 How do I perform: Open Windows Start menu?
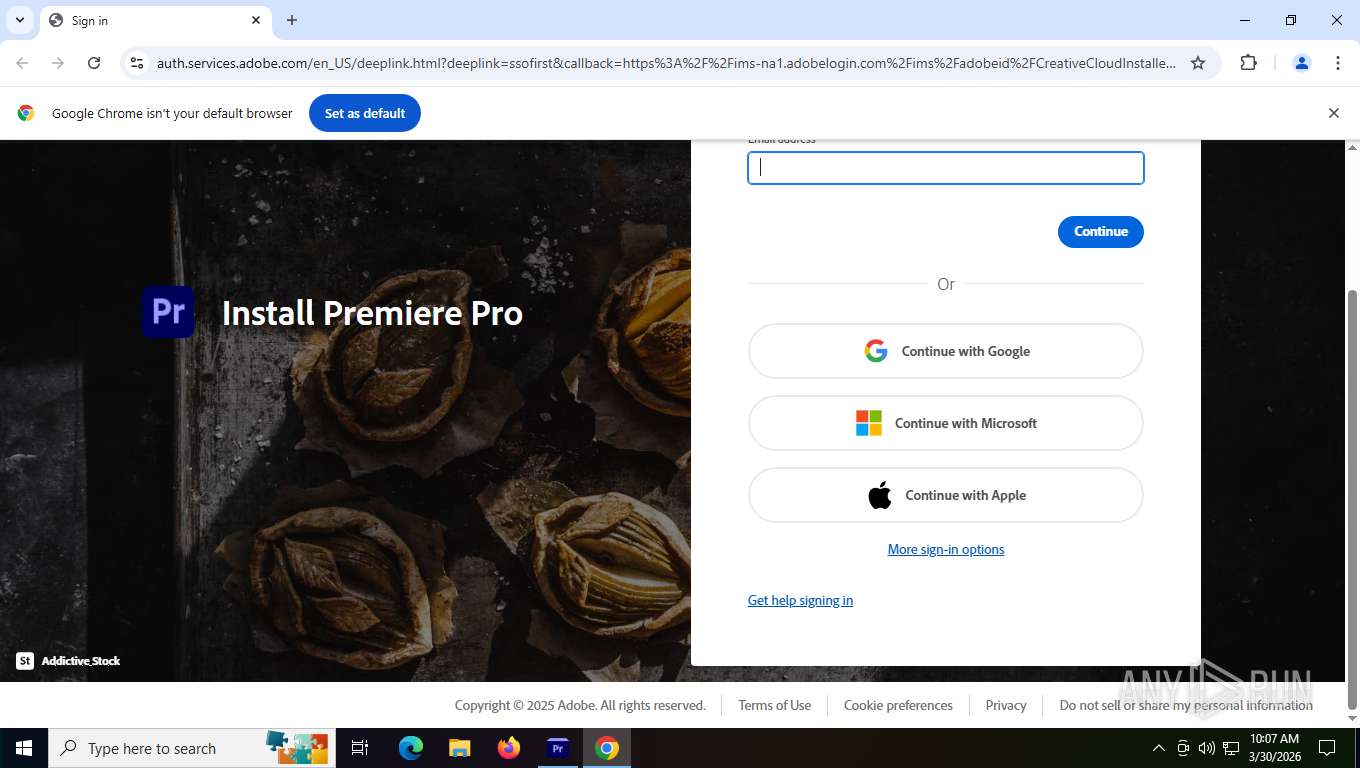pyautogui.click(x=24, y=748)
